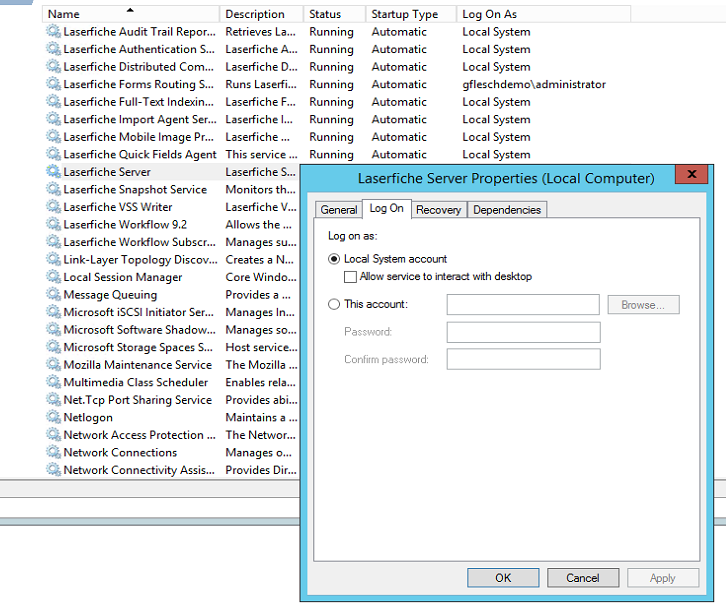Click Message Queuing service name

coord(110,294)
